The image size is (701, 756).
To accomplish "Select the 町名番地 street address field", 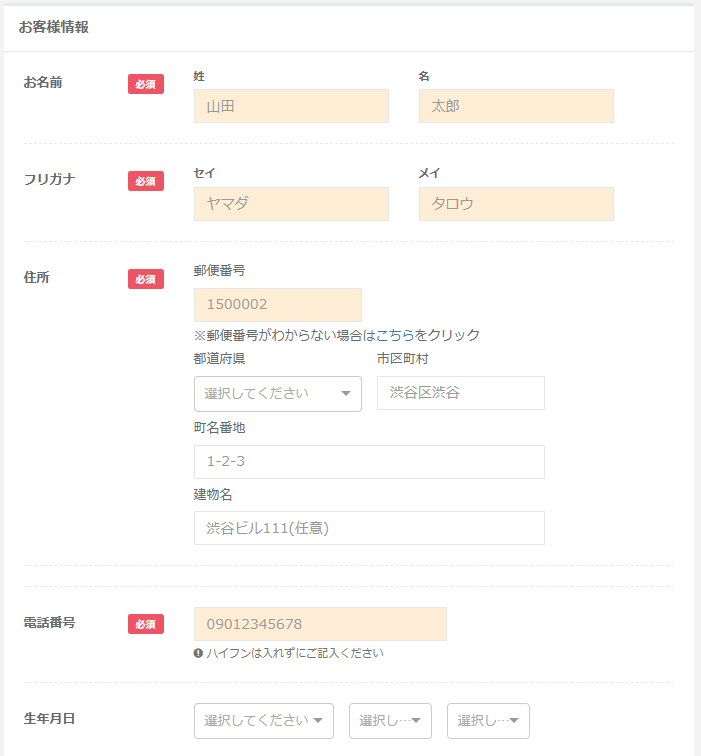I will [x=369, y=462].
